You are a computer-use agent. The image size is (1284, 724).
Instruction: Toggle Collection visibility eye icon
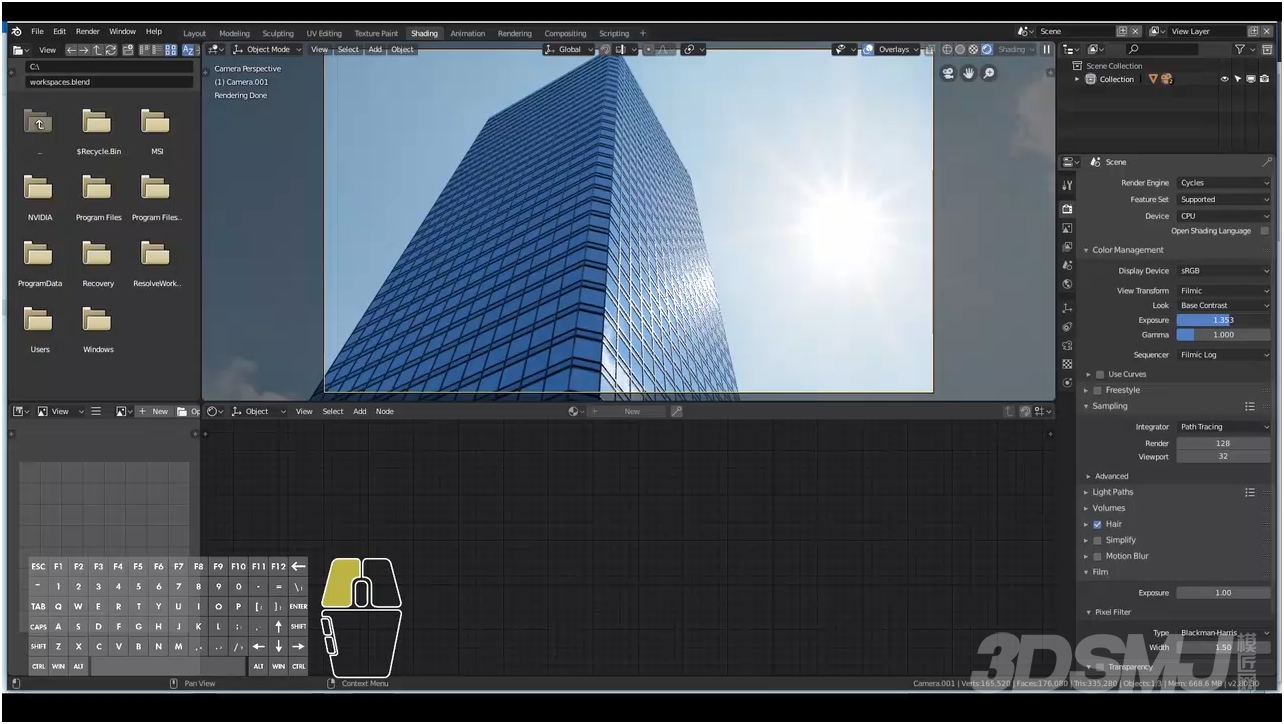1224,79
